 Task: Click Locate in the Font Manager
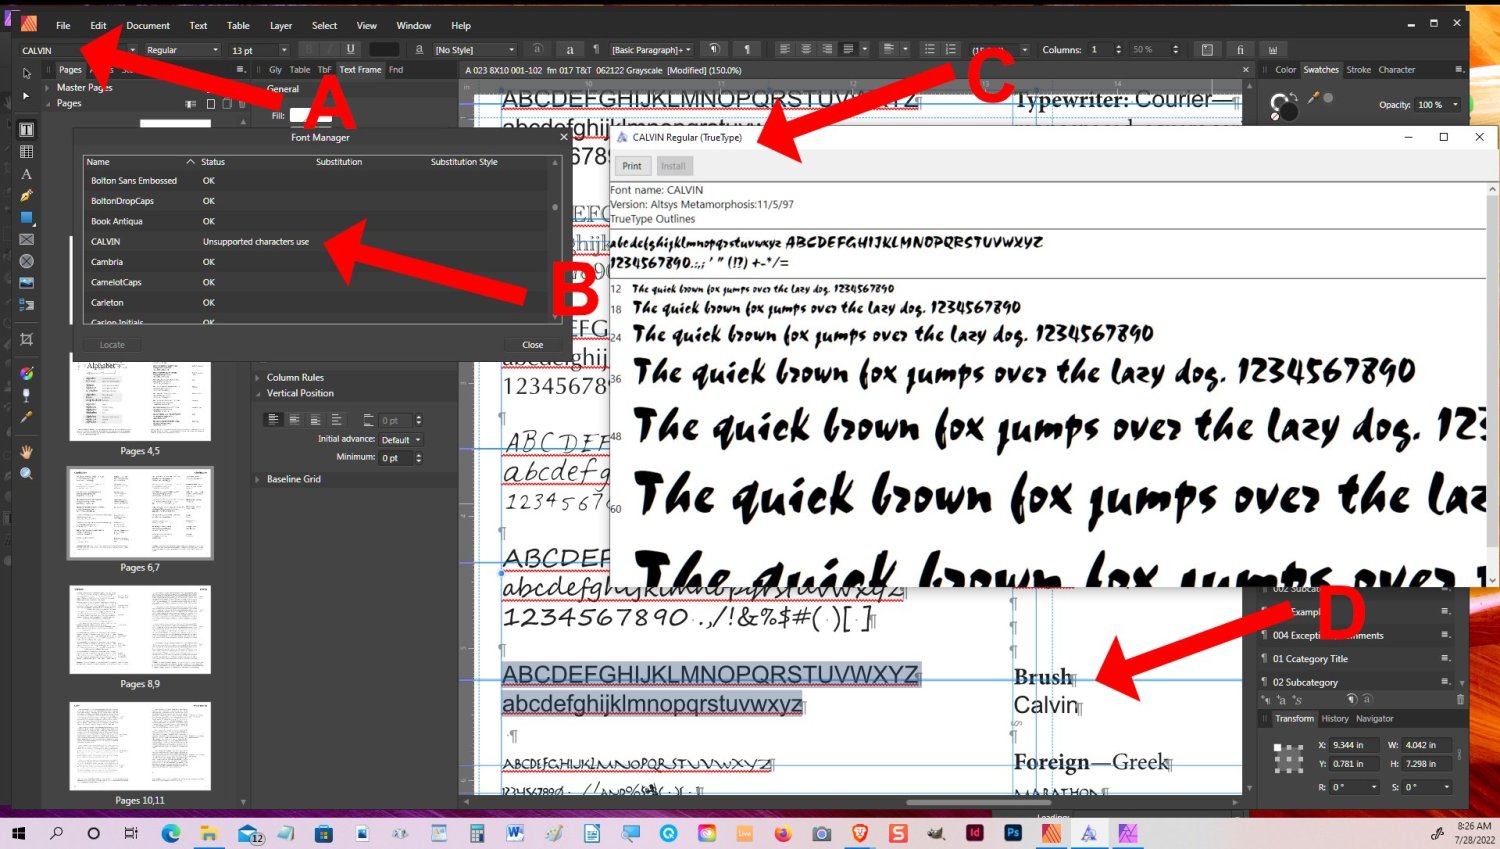112,344
